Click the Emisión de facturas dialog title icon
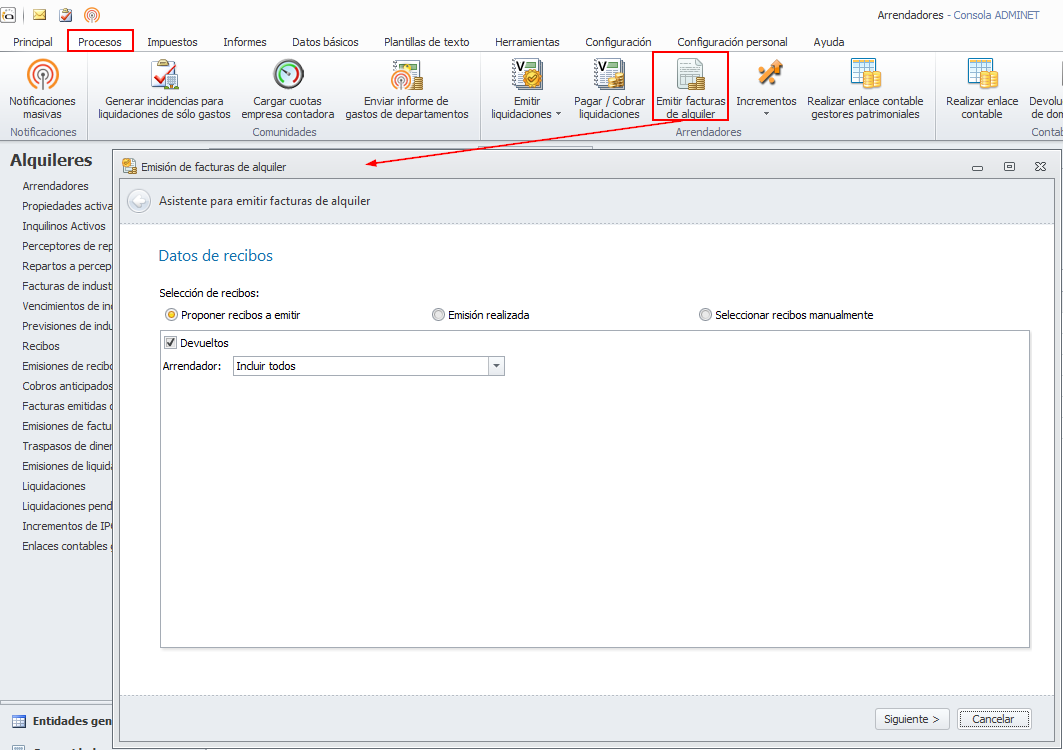Viewport: 1063px width, 750px height. pyautogui.click(x=129, y=166)
